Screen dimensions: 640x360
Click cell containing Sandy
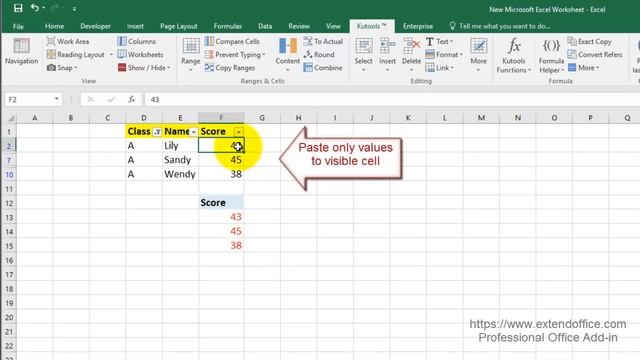coord(180,160)
